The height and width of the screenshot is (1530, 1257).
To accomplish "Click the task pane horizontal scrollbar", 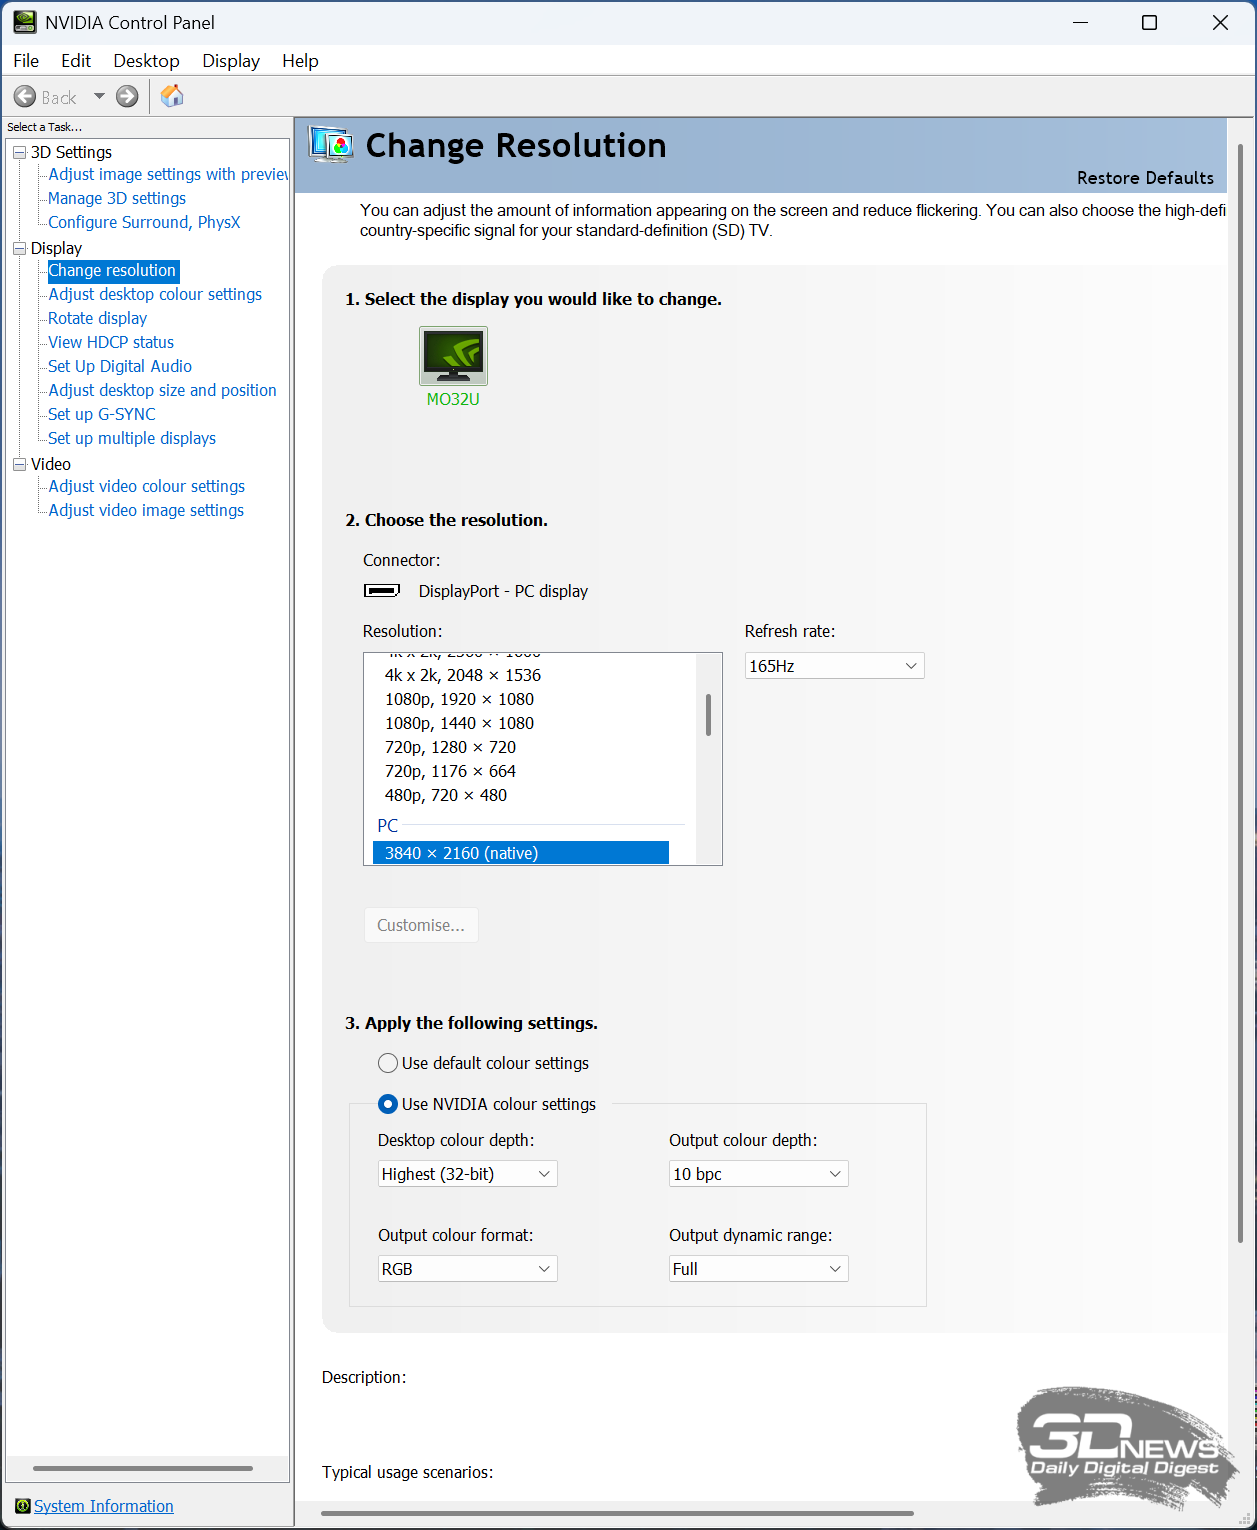I will pyautogui.click(x=143, y=1468).
